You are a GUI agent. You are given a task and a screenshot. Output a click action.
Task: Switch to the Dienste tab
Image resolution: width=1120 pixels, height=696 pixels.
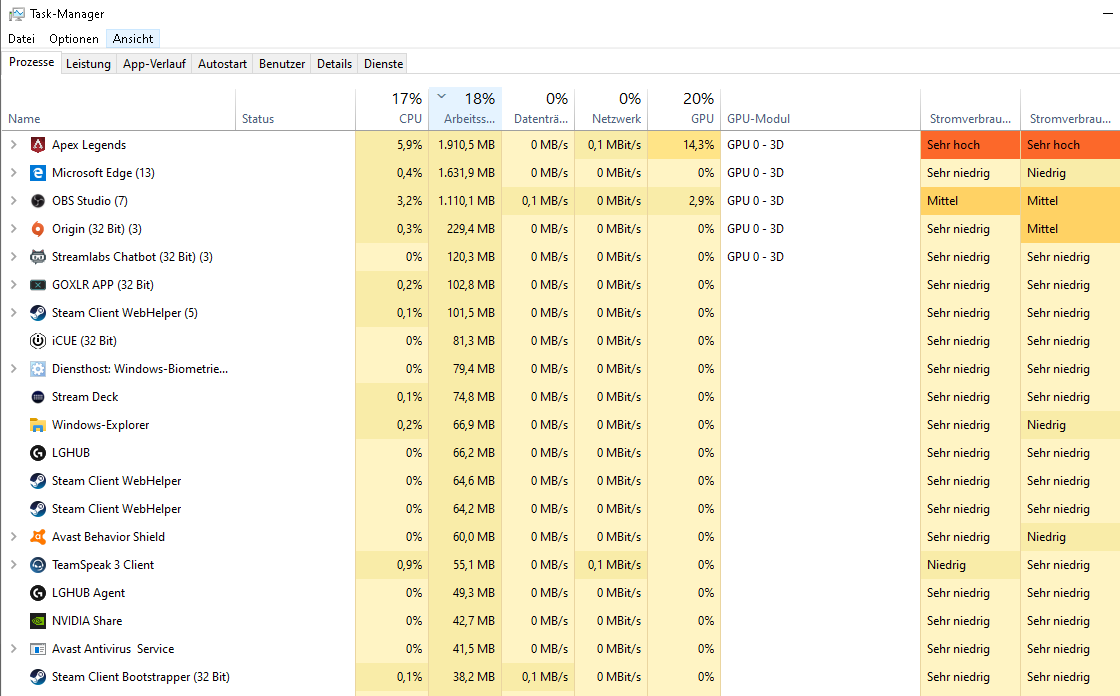pos(384,64)
